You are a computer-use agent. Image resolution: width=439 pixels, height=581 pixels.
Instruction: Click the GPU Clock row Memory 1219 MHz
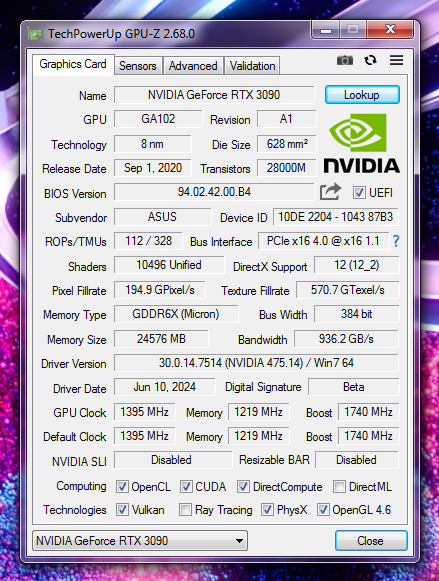[x=259, y=412]
